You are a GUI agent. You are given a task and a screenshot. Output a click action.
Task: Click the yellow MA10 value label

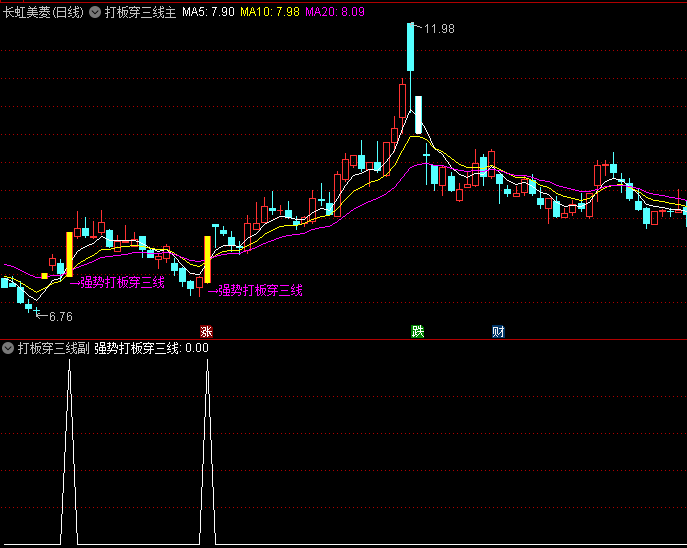pyautogui.click(x=270, y=13)
